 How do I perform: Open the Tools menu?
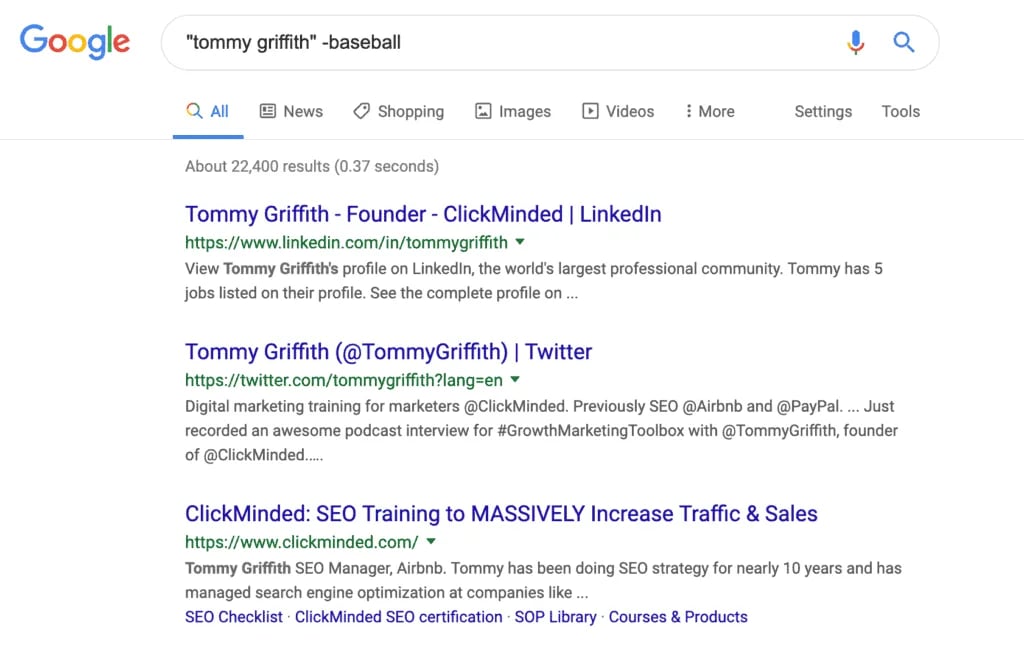(x=901, y=112)
